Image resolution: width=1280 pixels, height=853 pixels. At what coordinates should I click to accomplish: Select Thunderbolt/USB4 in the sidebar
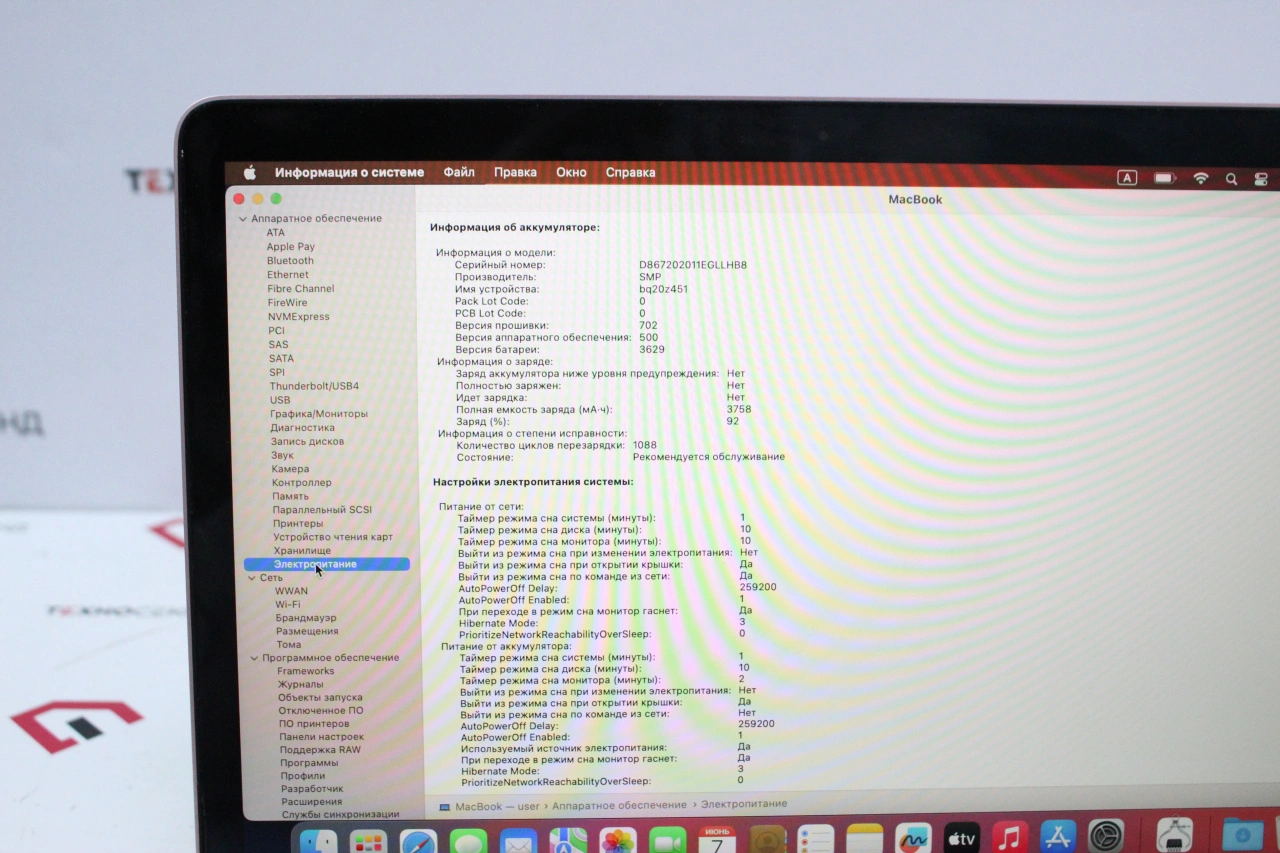(x=314, y=386)
